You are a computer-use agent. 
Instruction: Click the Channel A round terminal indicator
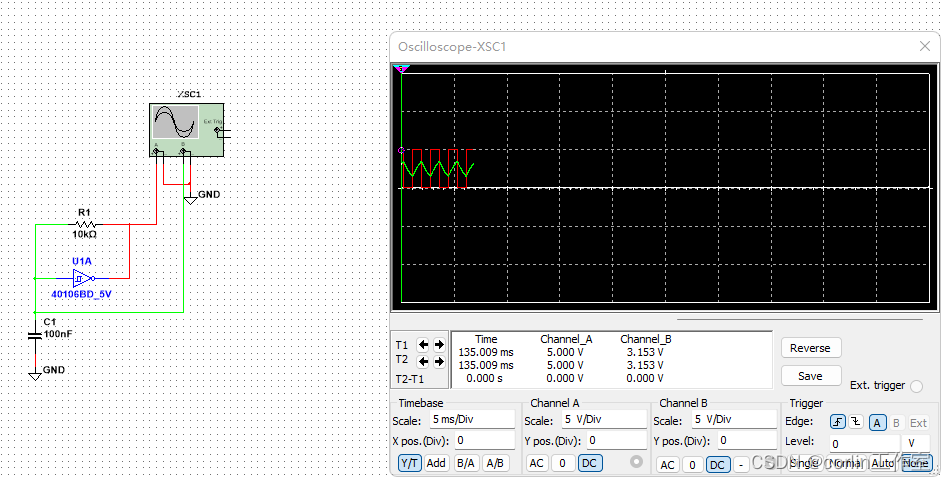point(636,461)
